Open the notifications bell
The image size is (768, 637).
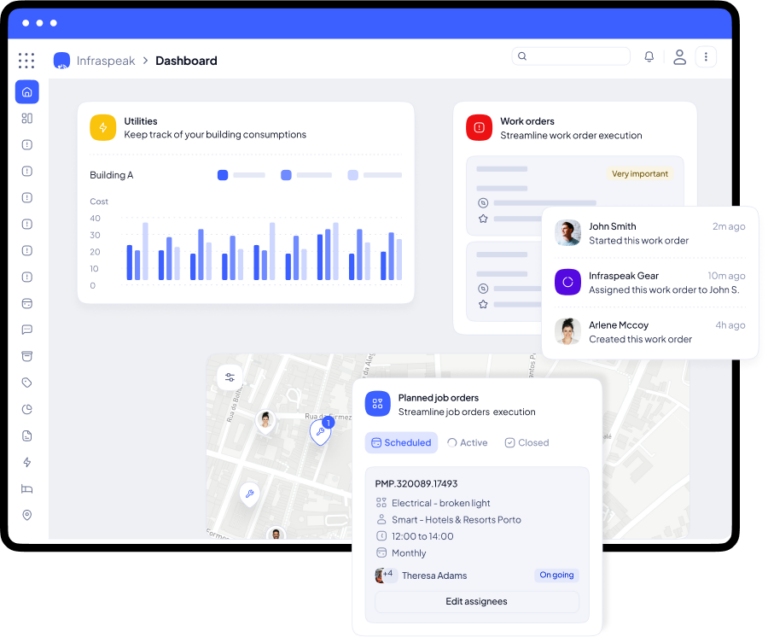tap(649, 57)
